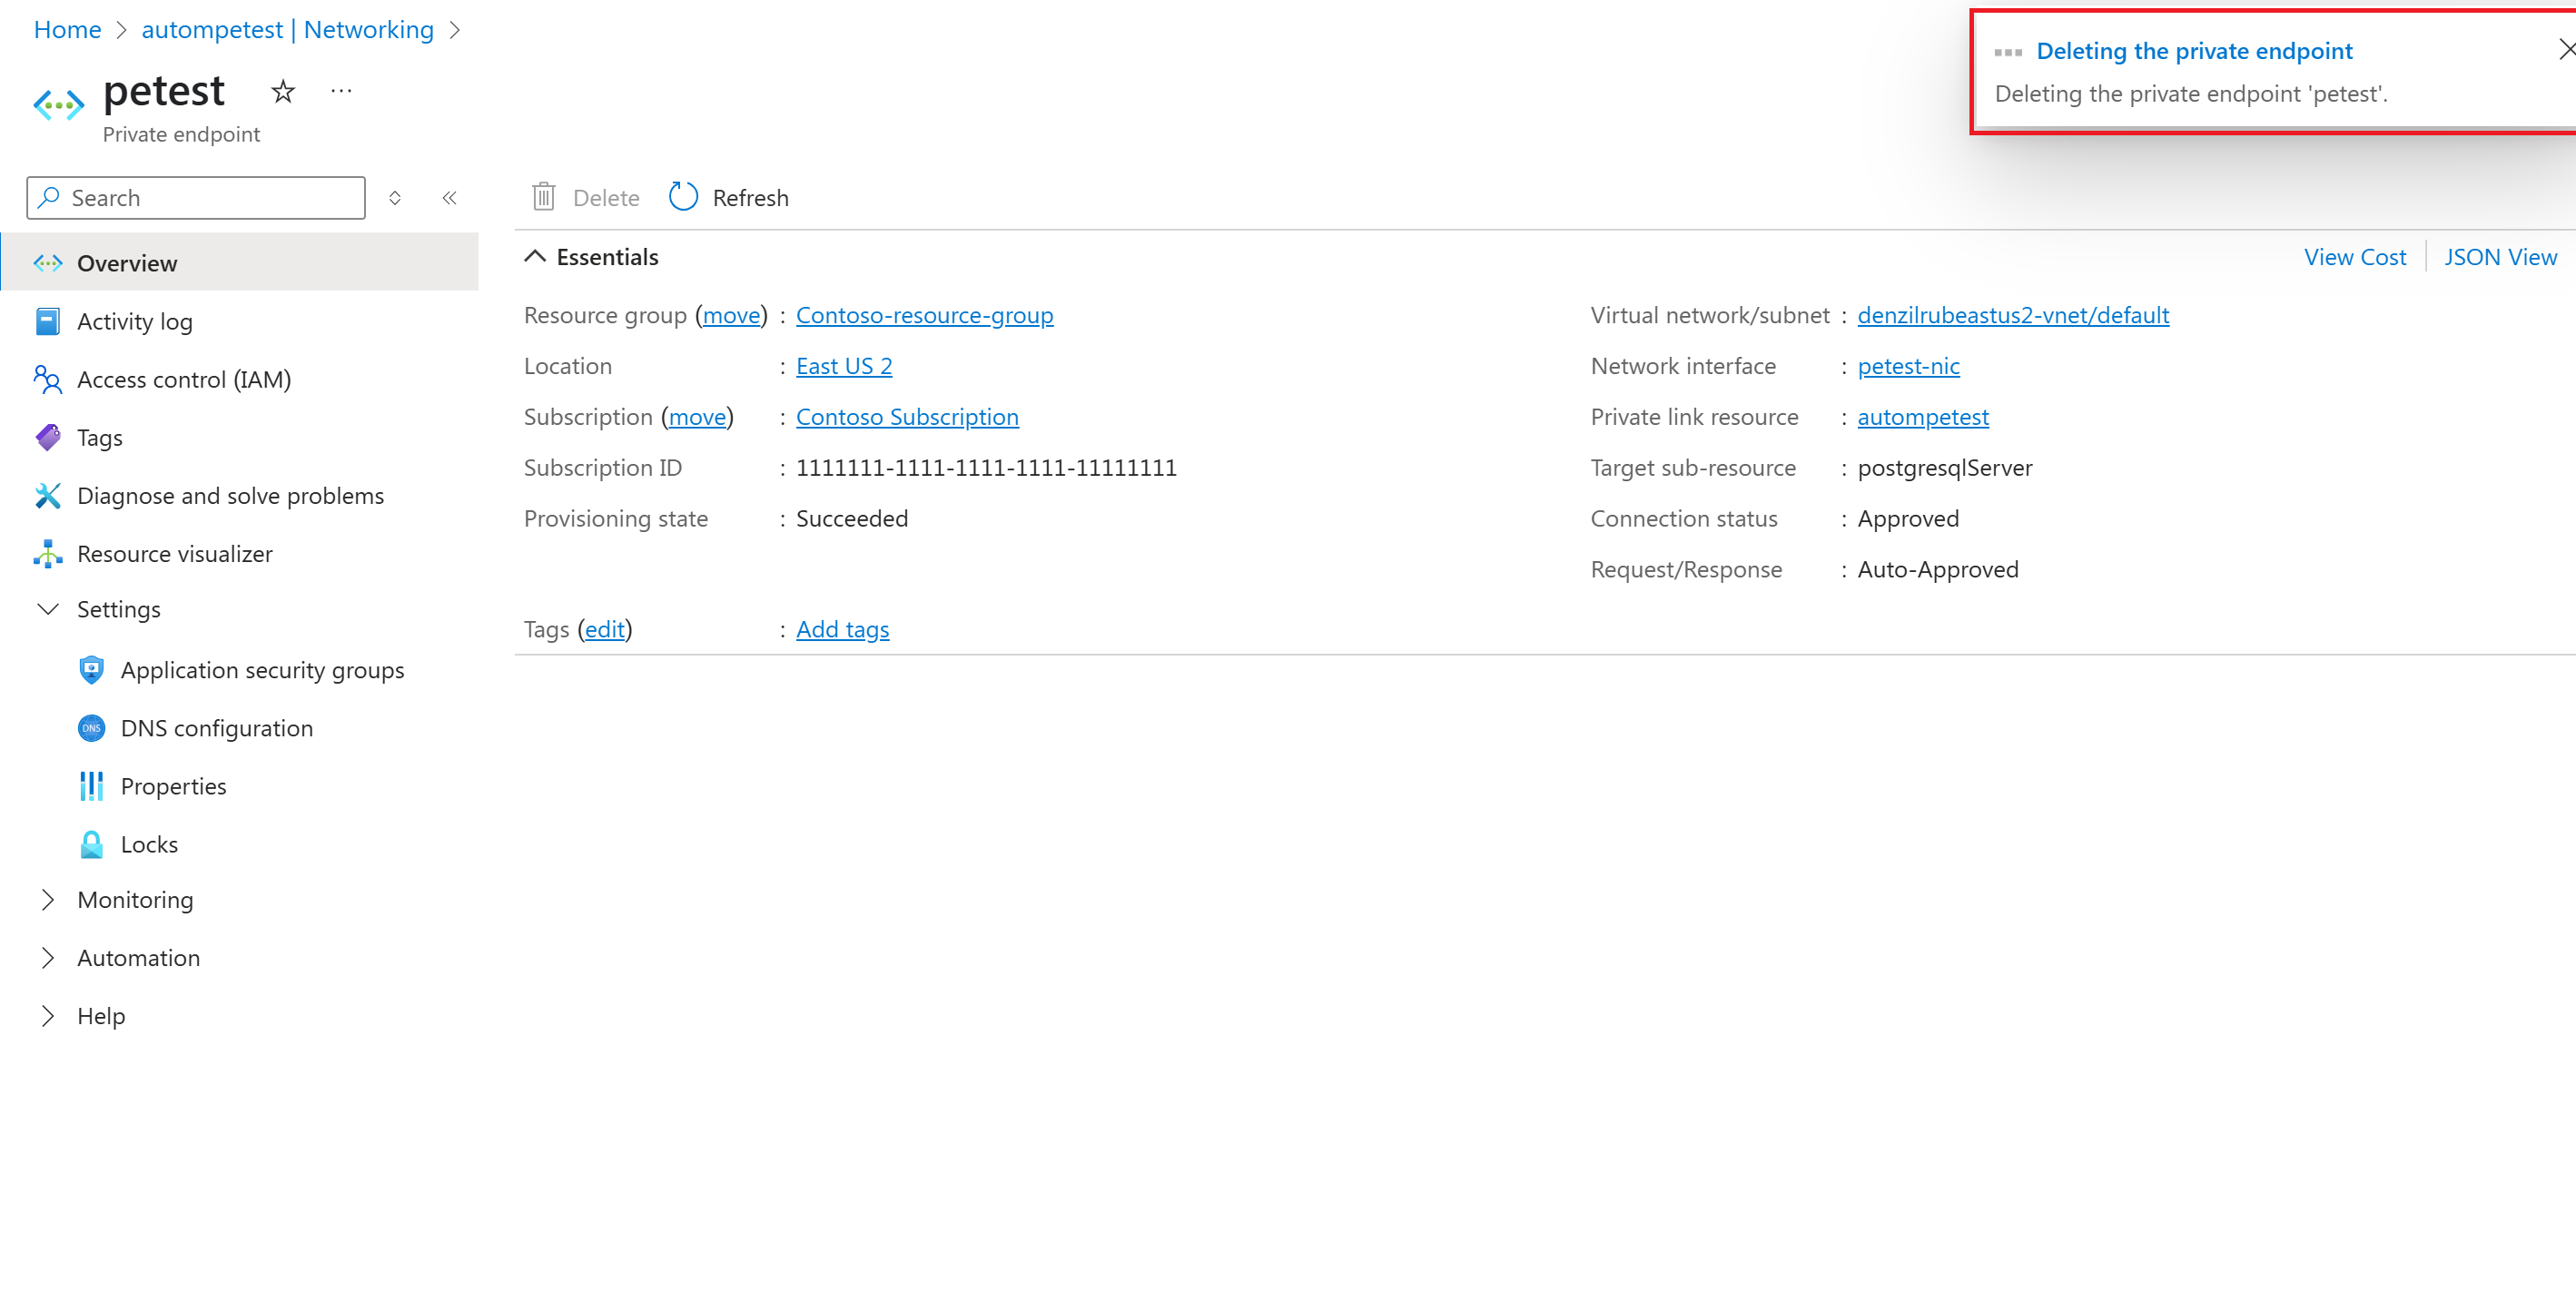The width and height of the screenshot is (2576, 1312).
Task: Open Diagnose and solve problems
Action: pyautogui.click(x=229, y=495)
